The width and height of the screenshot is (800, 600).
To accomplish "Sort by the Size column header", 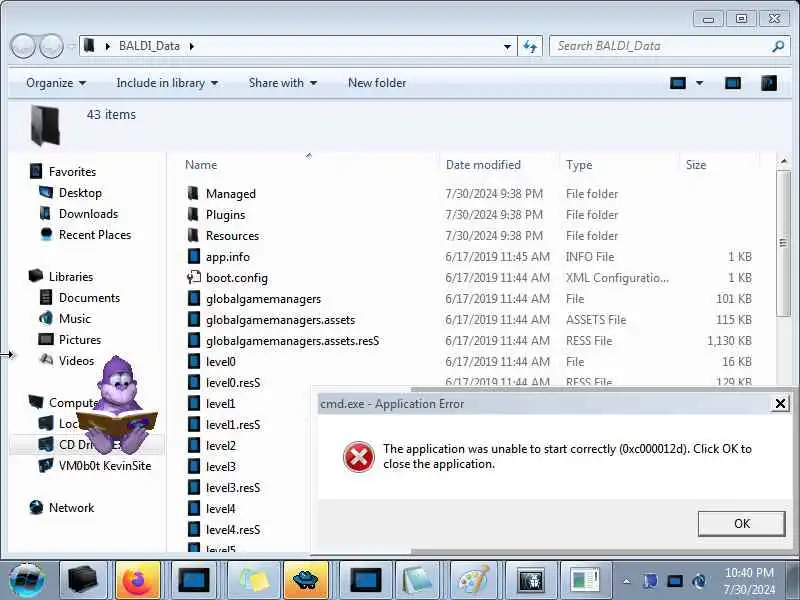I will coord(695,165).
